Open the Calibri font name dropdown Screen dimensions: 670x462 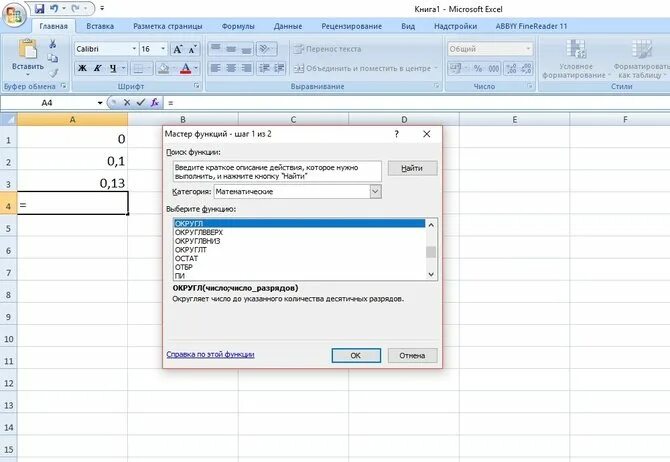tap(134, 49)
